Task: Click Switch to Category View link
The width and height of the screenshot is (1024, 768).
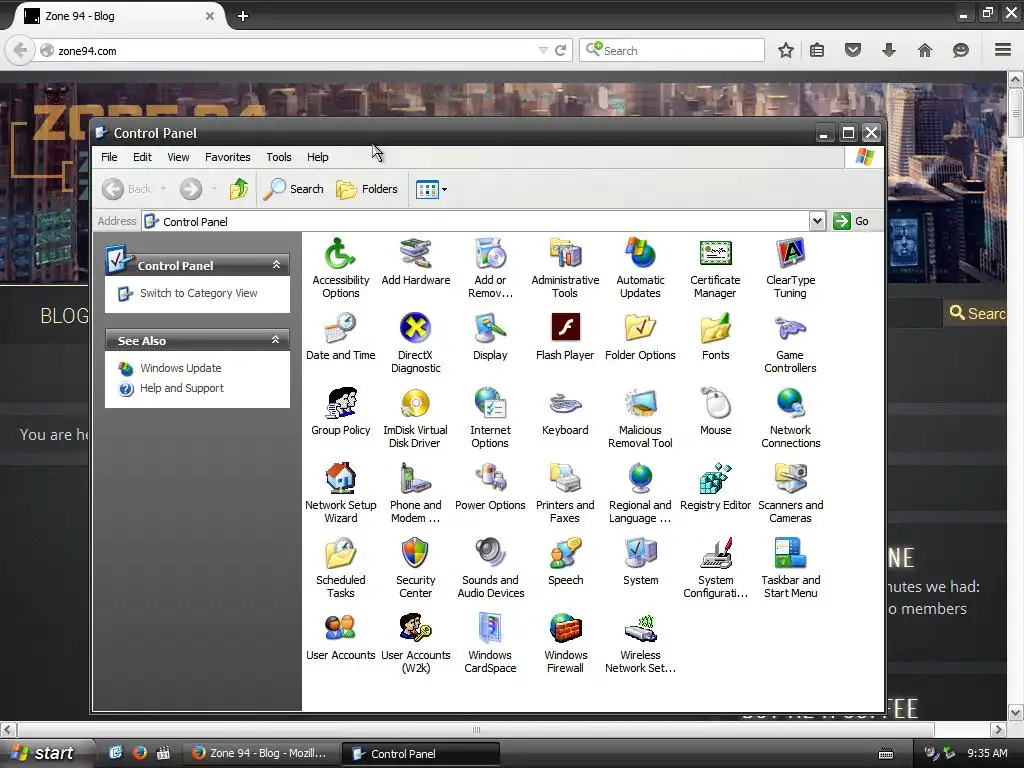Action: pyautogui.click(x=199, y=293)
